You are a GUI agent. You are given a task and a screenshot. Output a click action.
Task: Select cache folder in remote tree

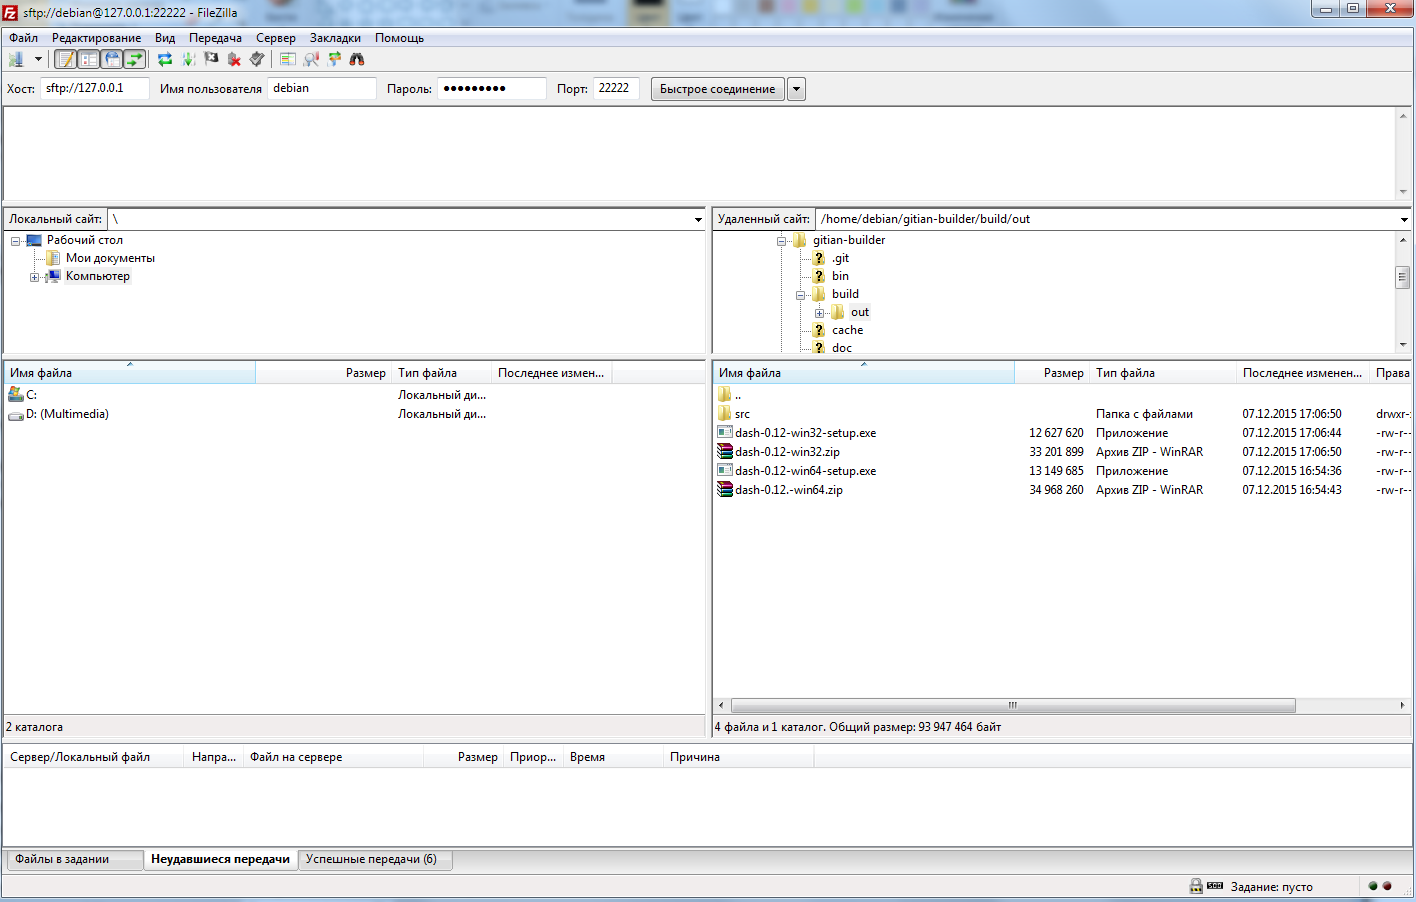pos(847,330)
